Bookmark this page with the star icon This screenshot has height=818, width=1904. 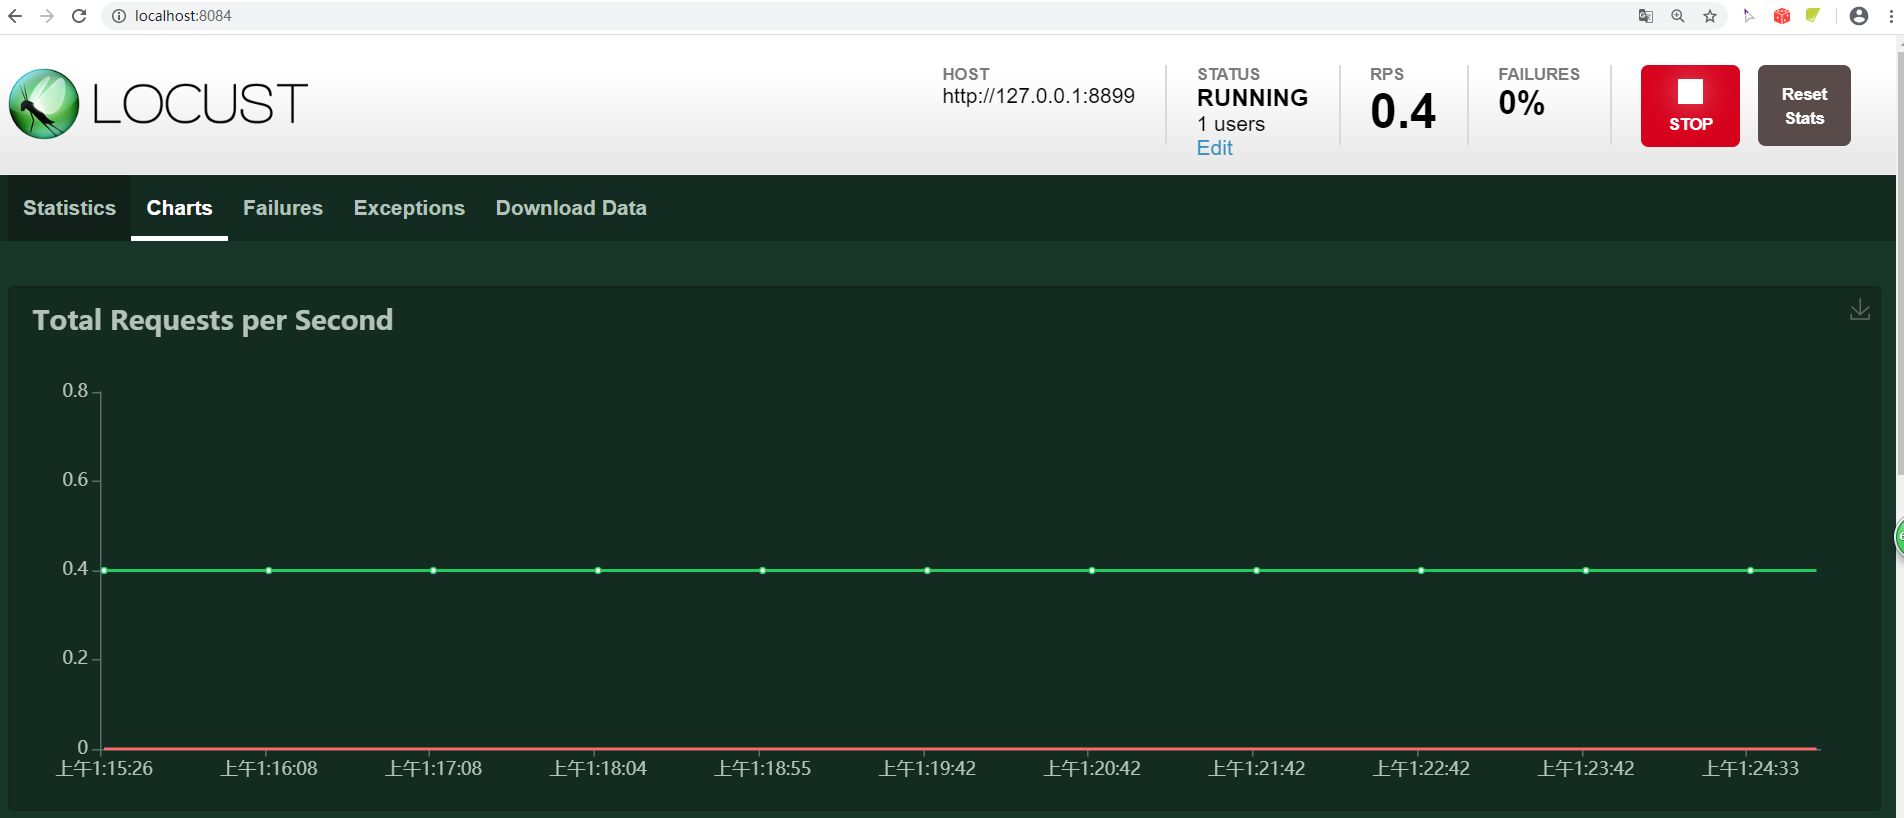pos(1710,16)
